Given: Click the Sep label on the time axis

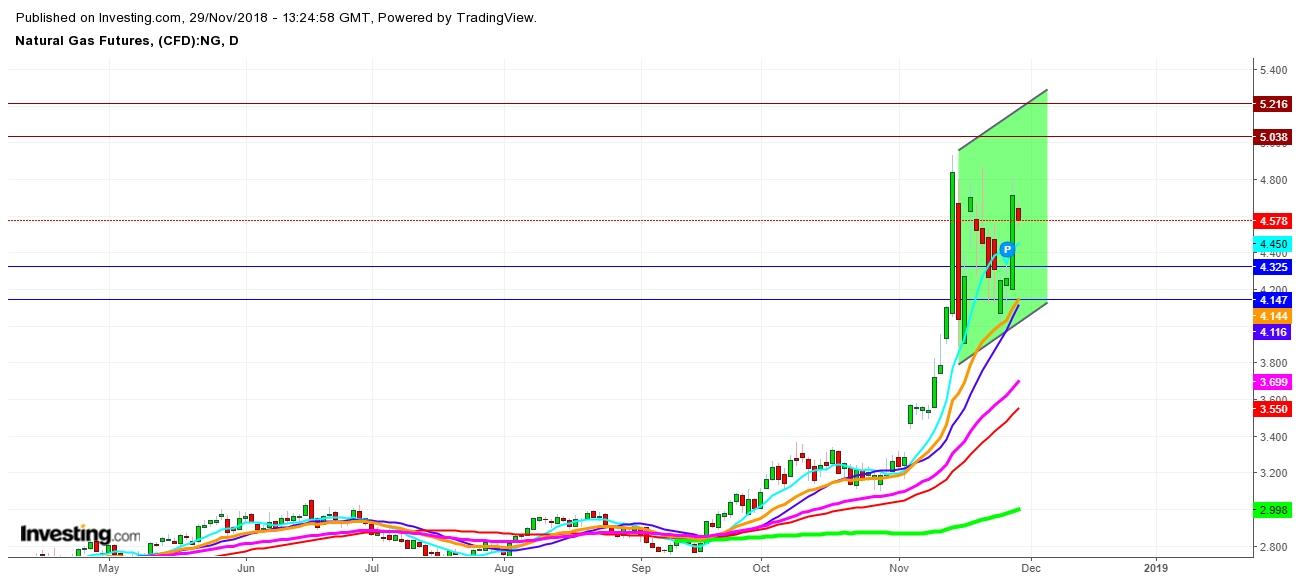Looking at the screenshot, I should pos(639,566).
